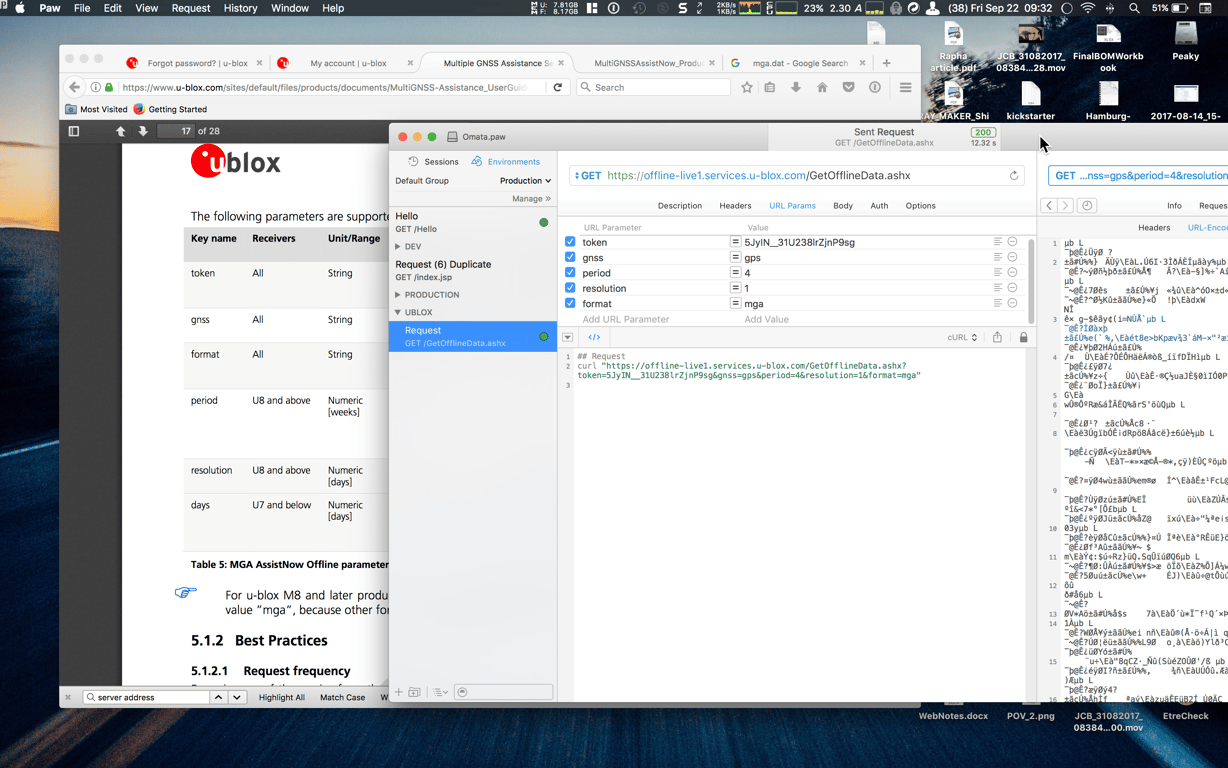Select the Hello request
1228x768 pixels.
tap(472, 222)
